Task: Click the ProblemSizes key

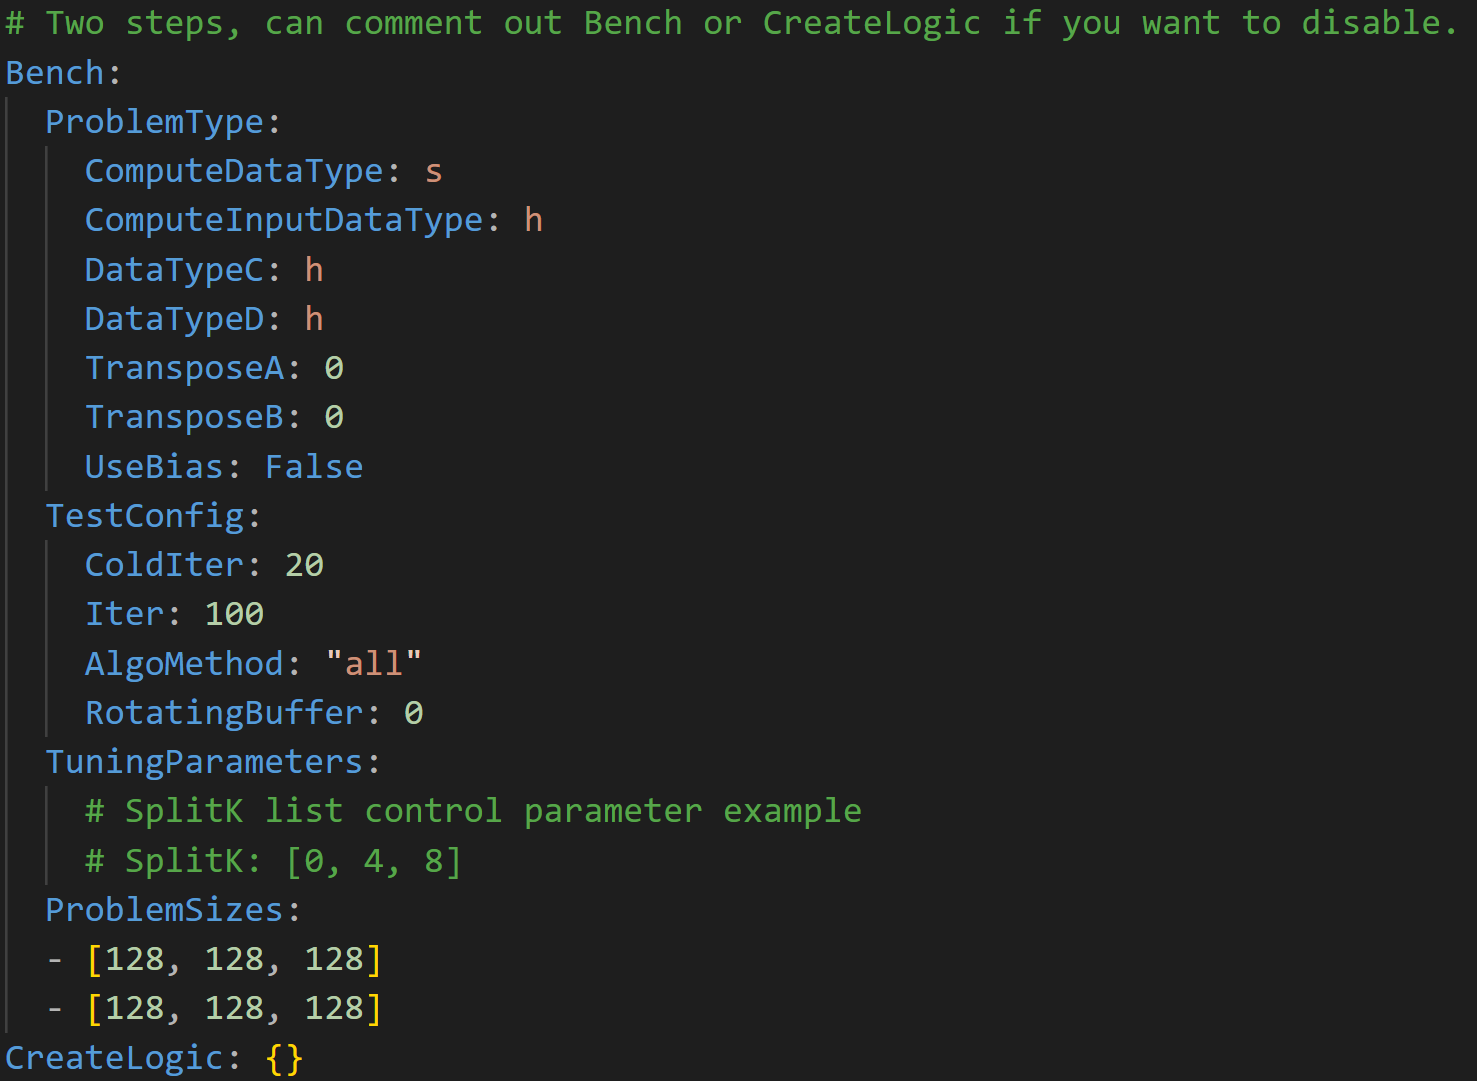Action: [x=165, y=910]
